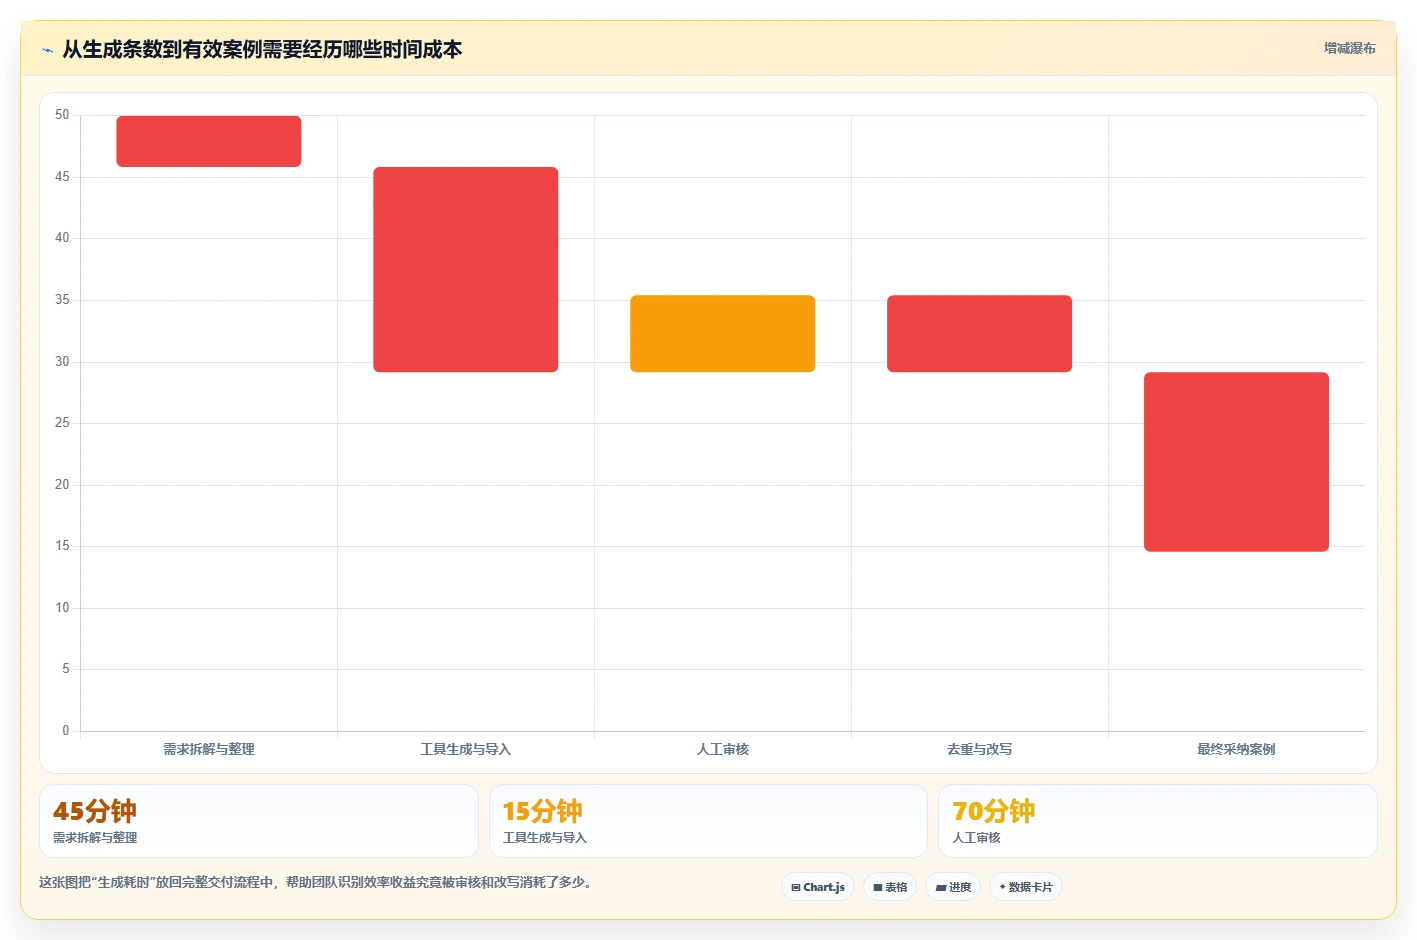
Task: Open the 45分钟 stat card
Action: click(x=259, y=821)
